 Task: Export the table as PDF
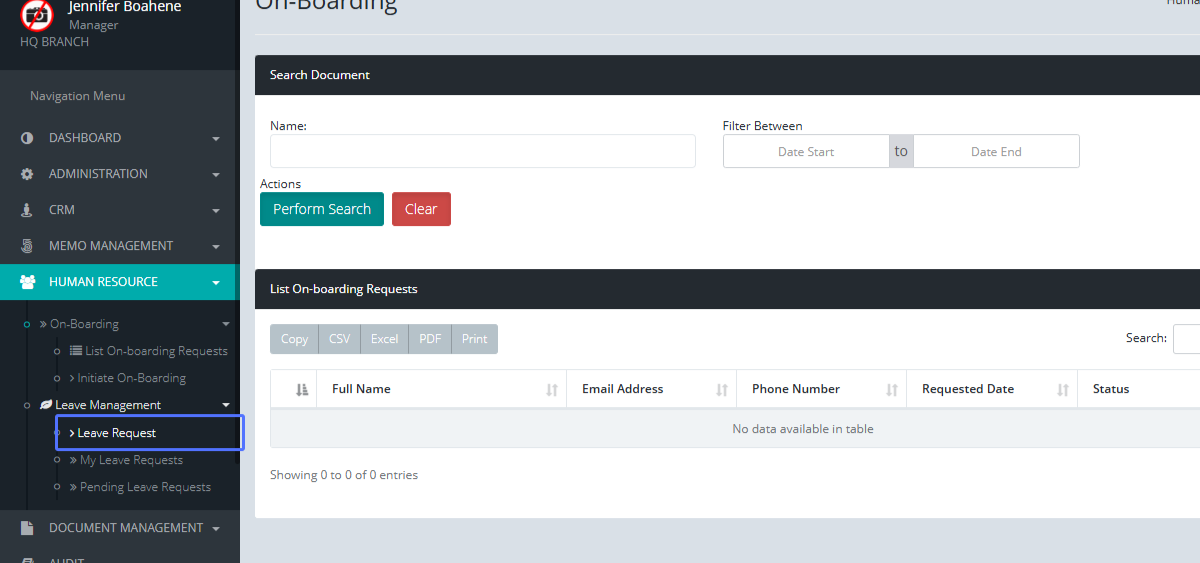(430, 339)
